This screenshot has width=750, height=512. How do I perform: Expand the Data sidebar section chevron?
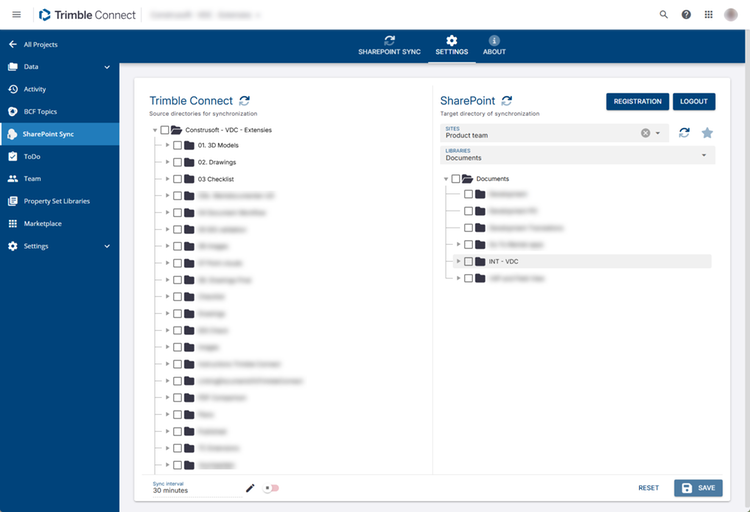tap(107, 67)
